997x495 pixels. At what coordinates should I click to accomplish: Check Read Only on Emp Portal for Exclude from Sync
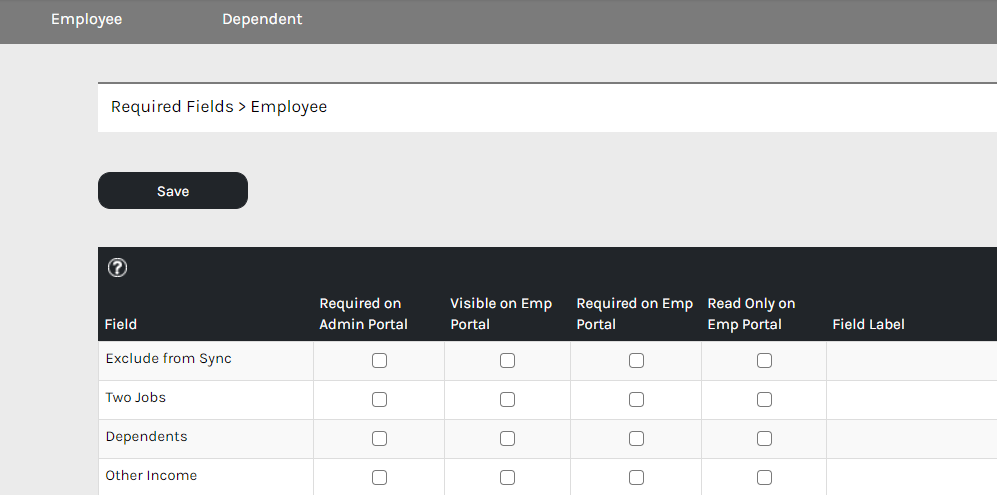click(764, 361)
